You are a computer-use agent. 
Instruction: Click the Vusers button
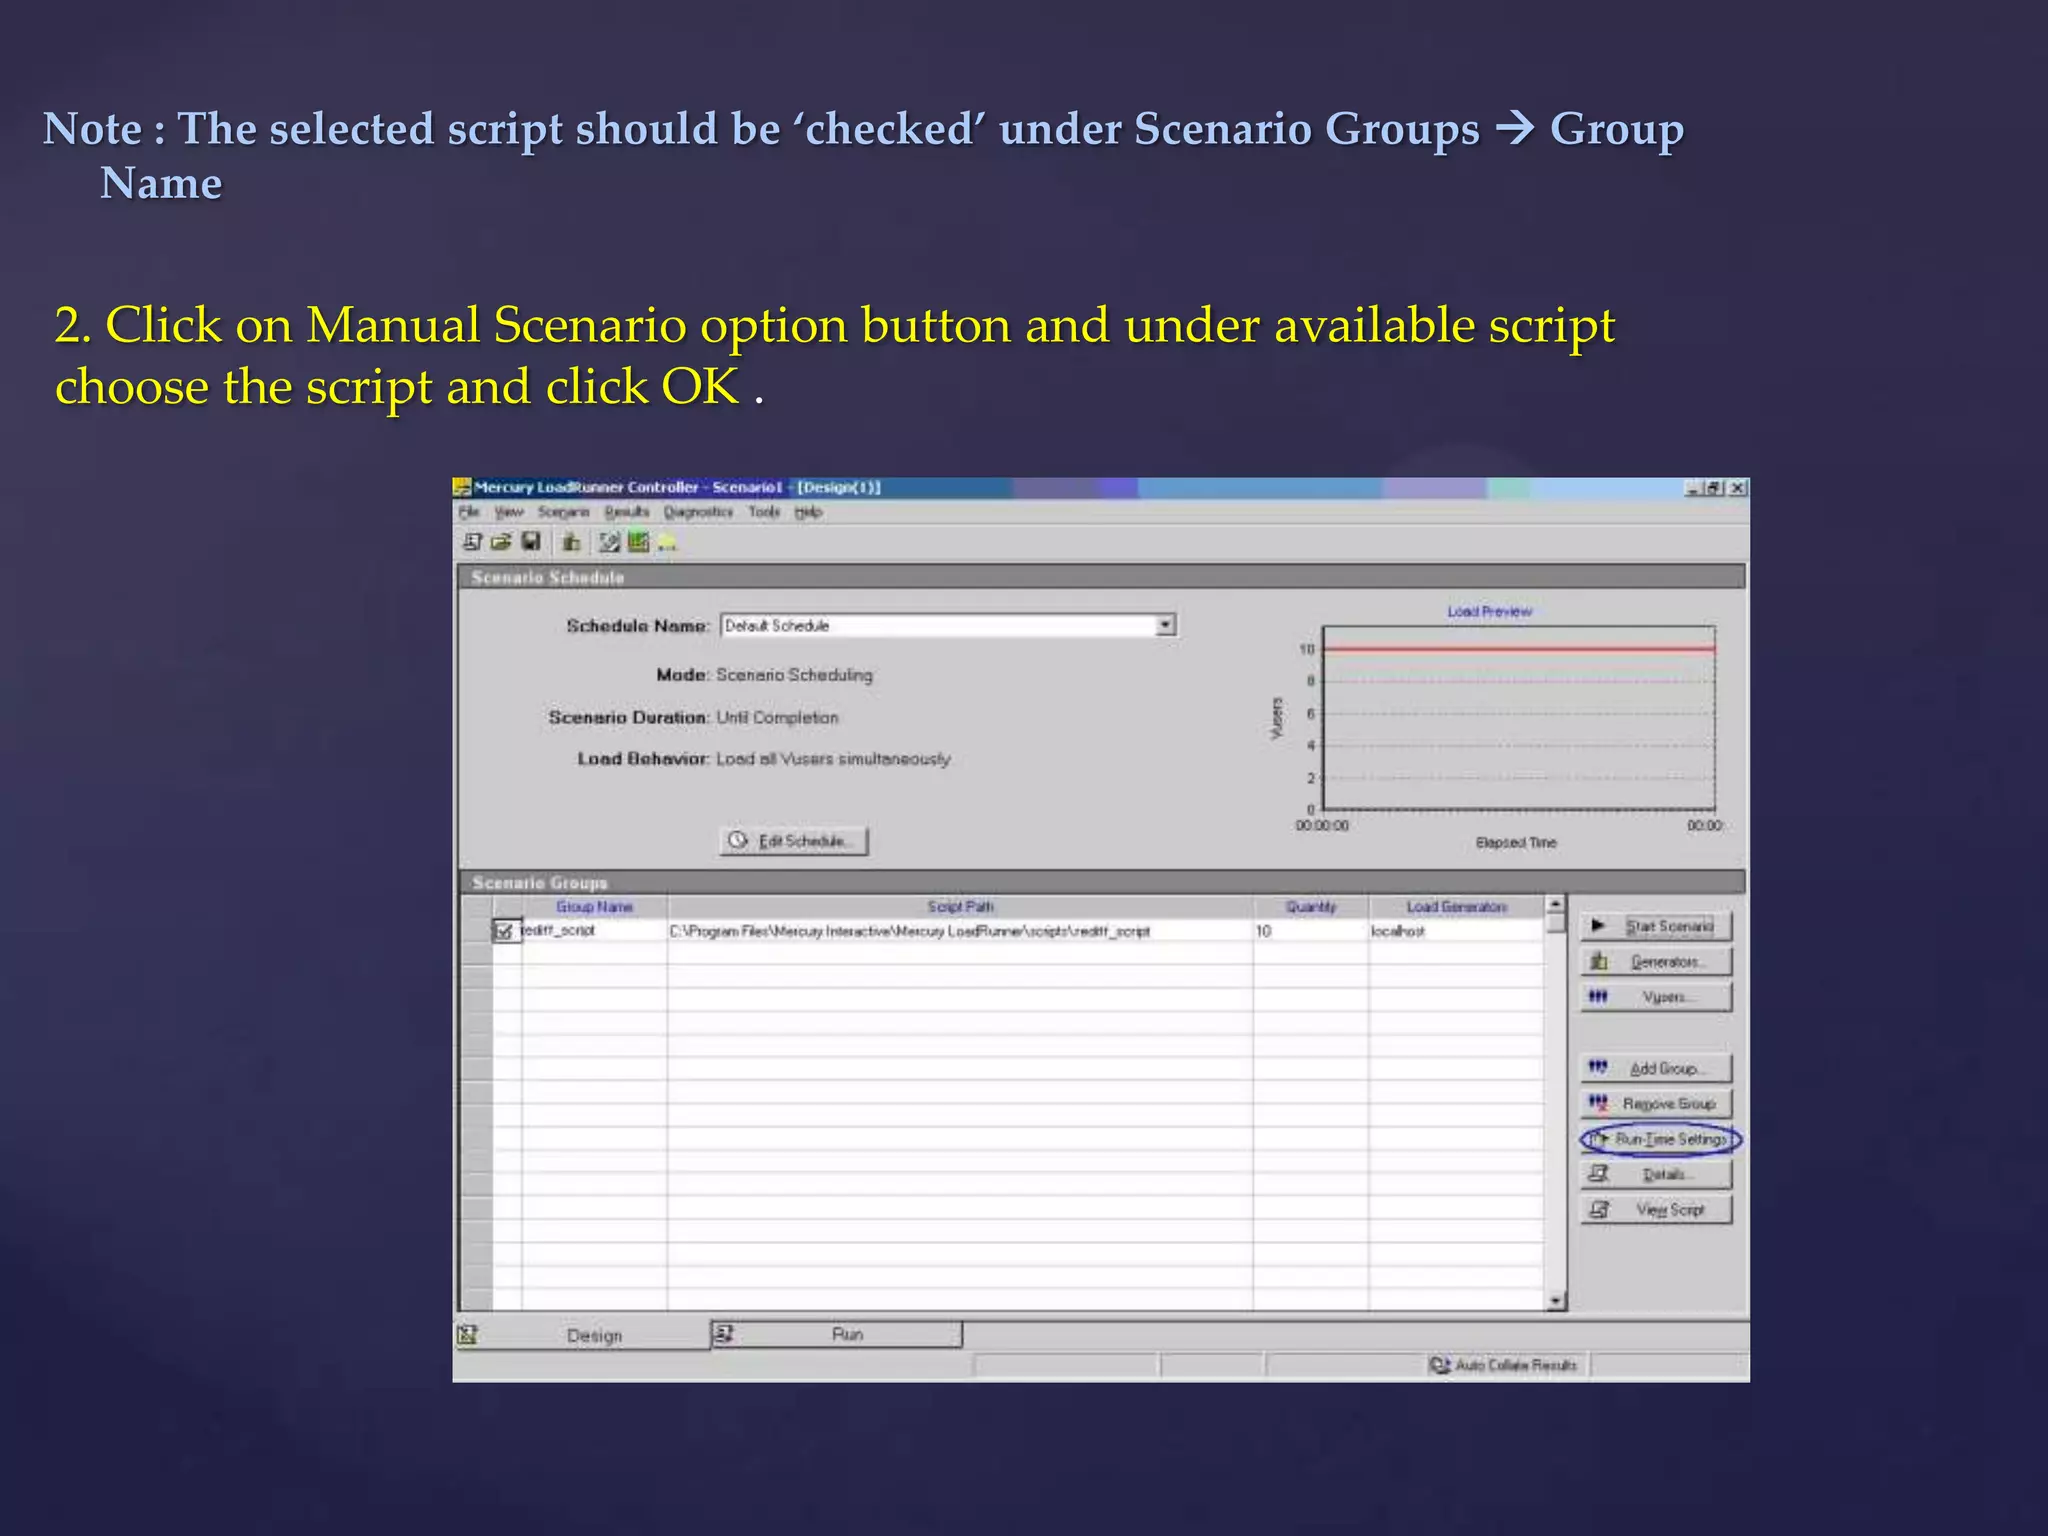click(x=1656, y=997)
